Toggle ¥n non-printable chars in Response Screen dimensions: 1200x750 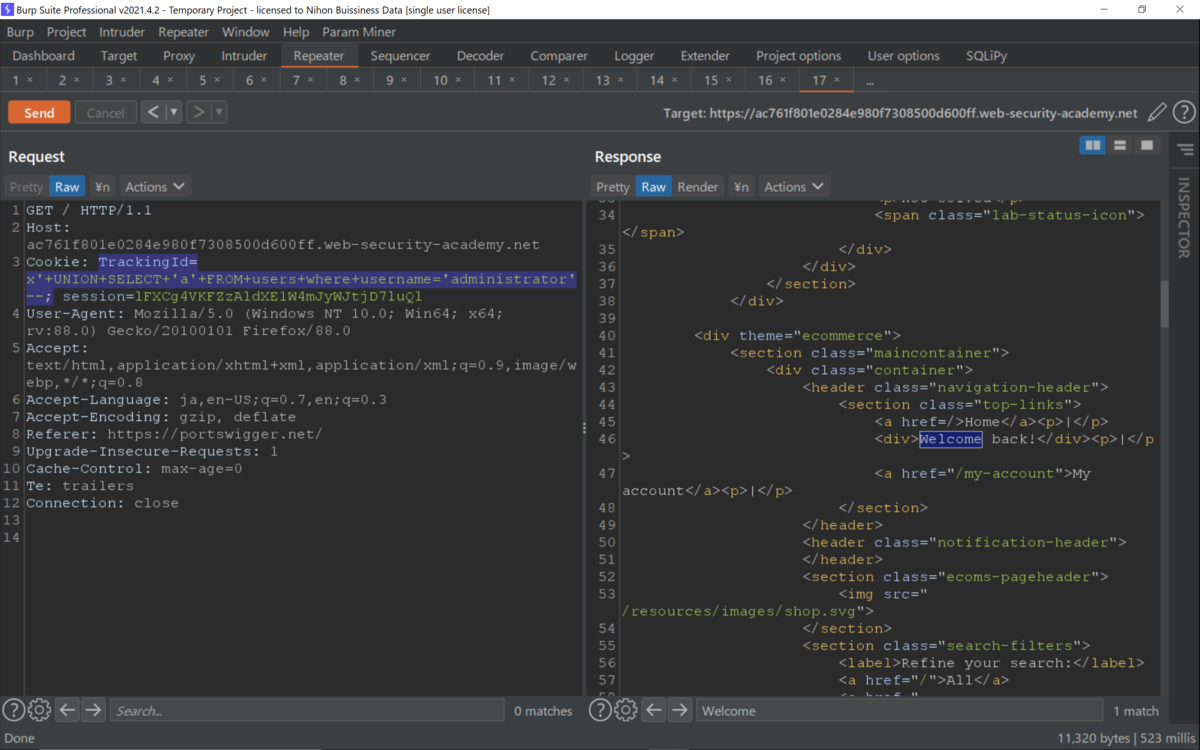pos(741,187)
